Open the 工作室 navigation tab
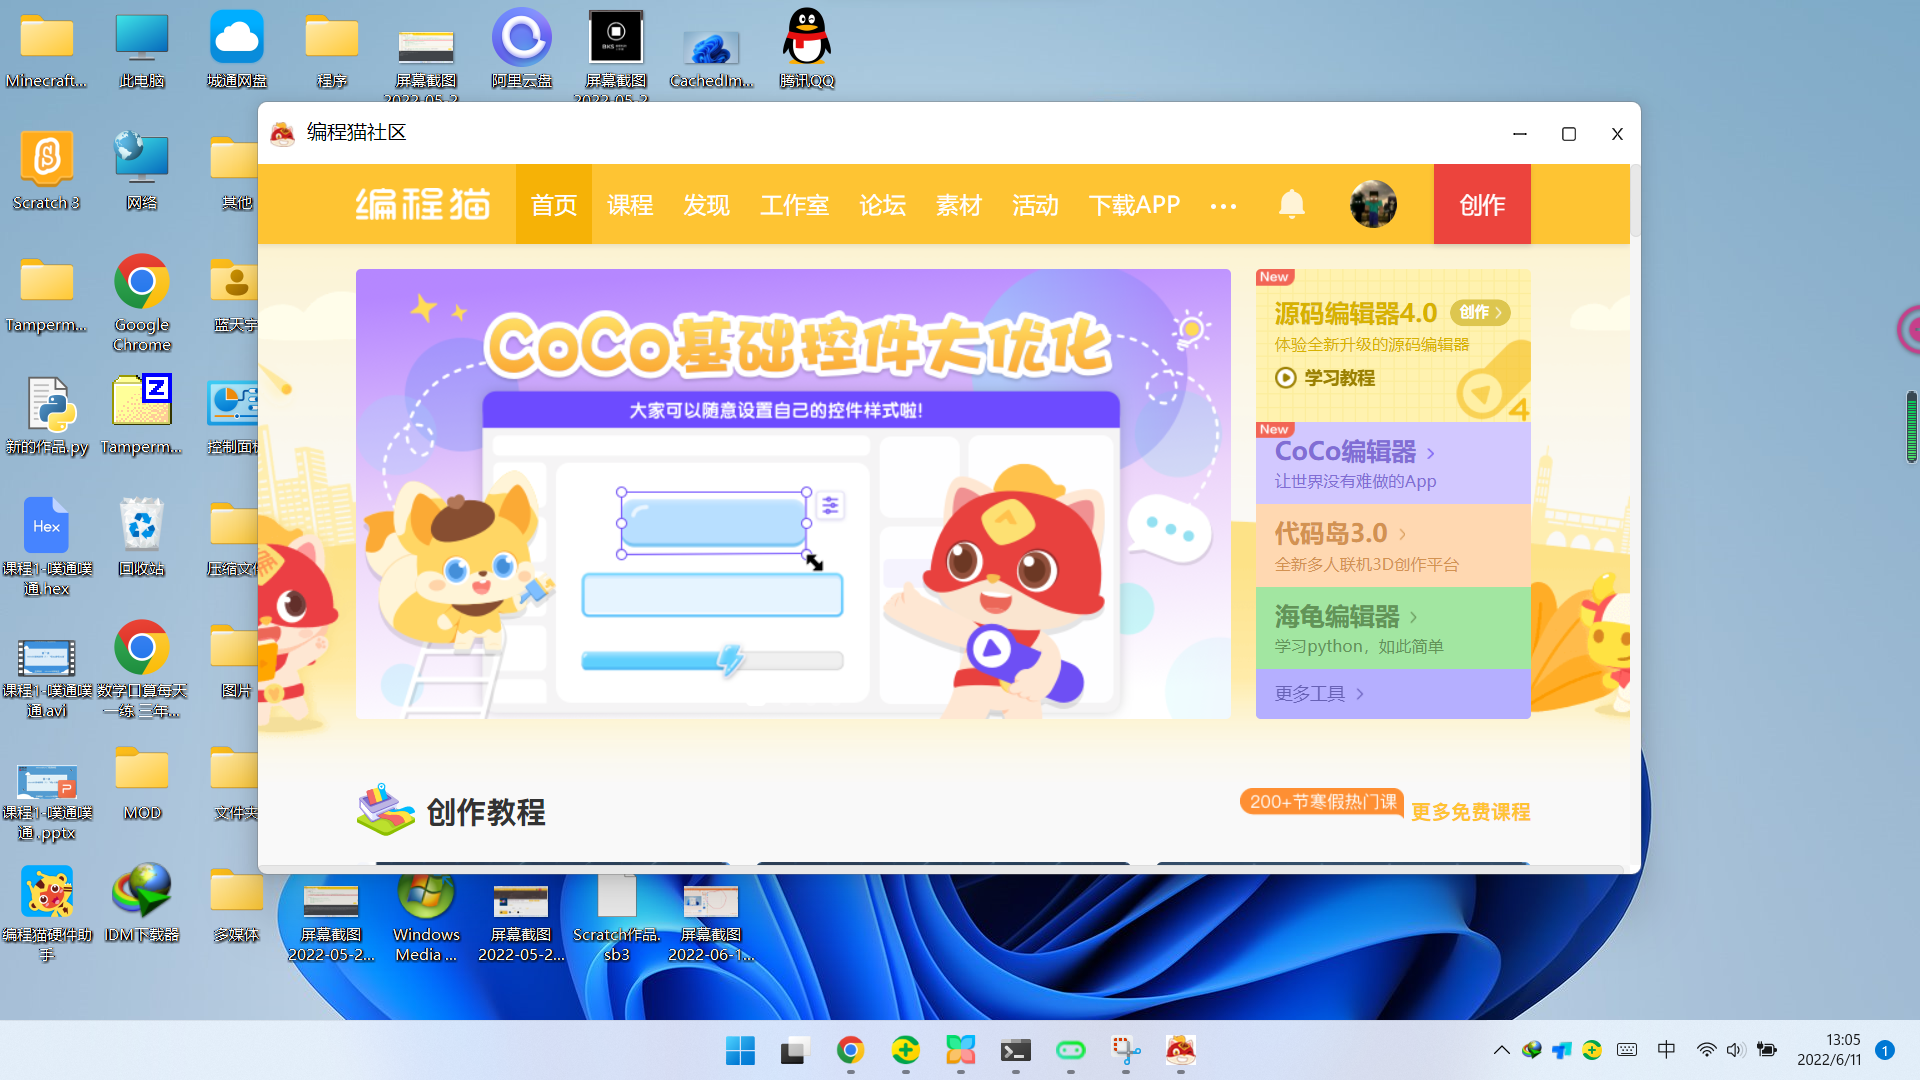 click(794, 204)
